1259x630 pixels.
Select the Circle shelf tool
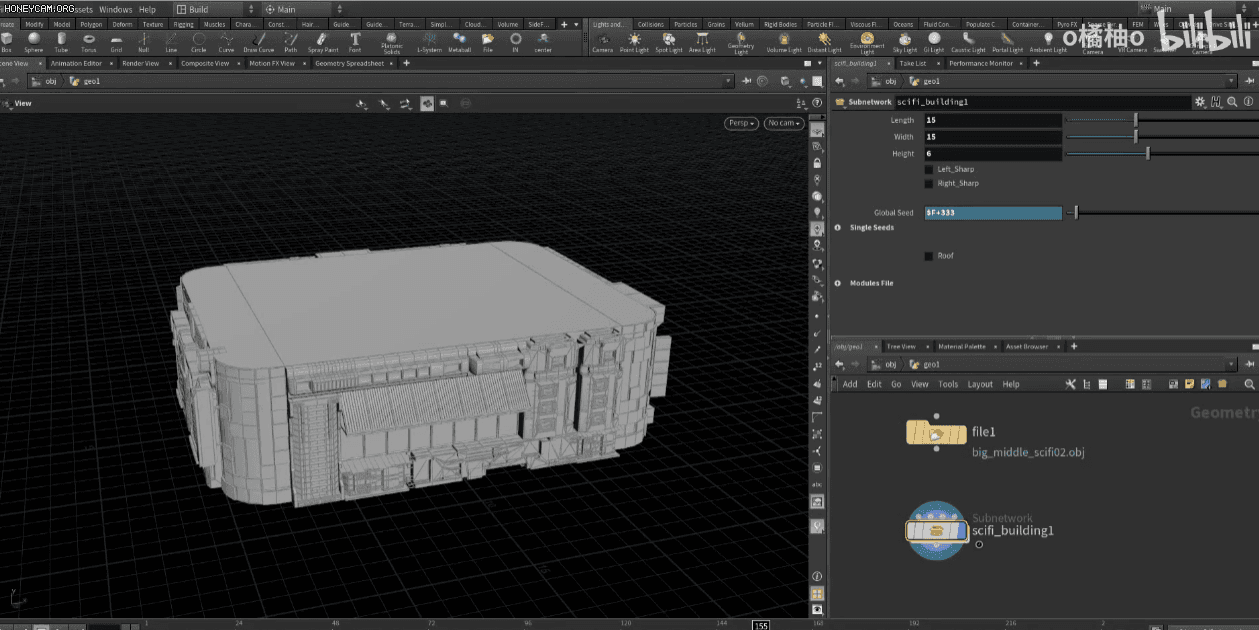pyautogui.click(x=198, y=41)
